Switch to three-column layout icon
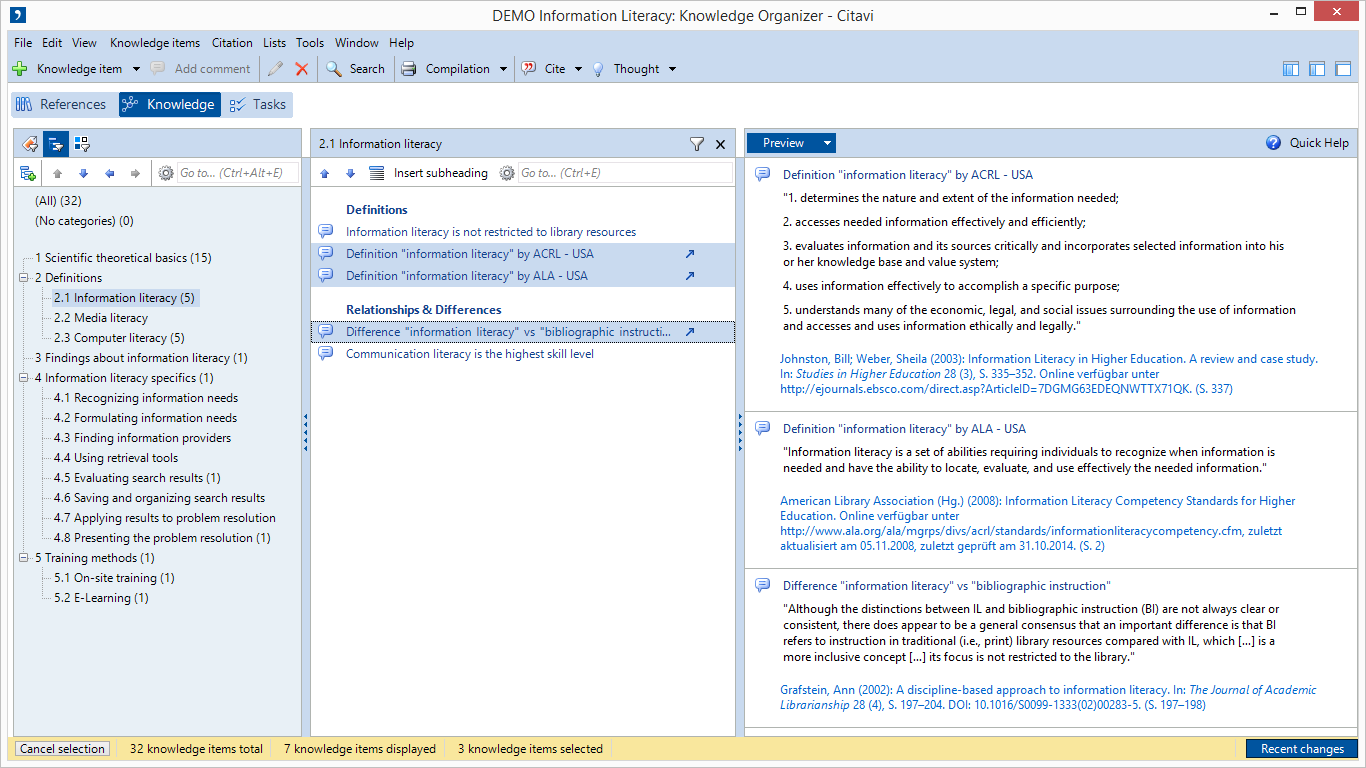Screen dimensions: 1366x768 pos(1291,69)
